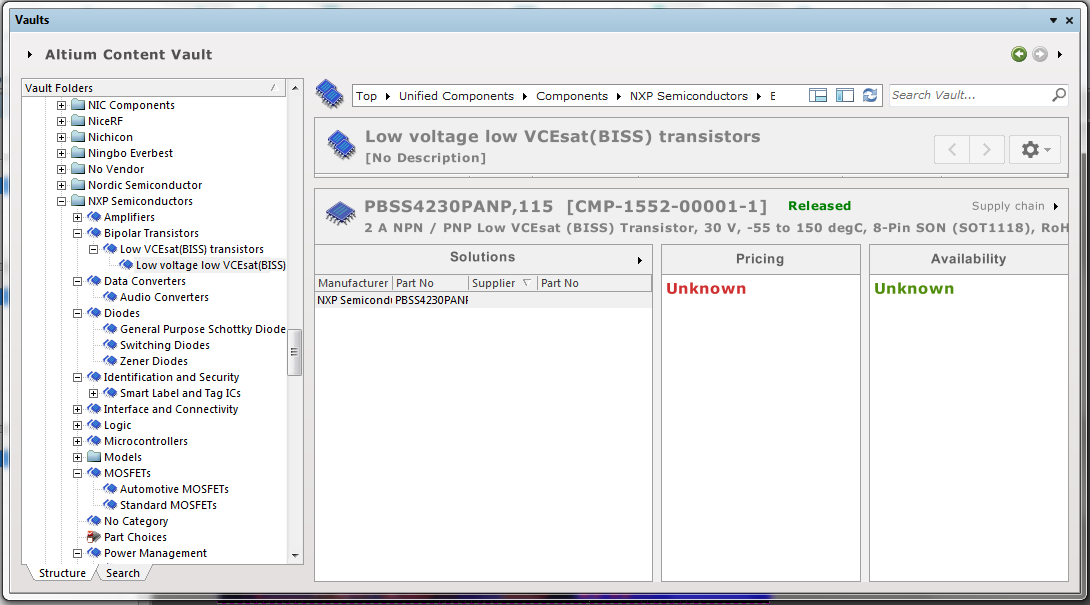Click the Interface and Connectivity icon
1090x605 pixels.
click(x=94, y=409)
